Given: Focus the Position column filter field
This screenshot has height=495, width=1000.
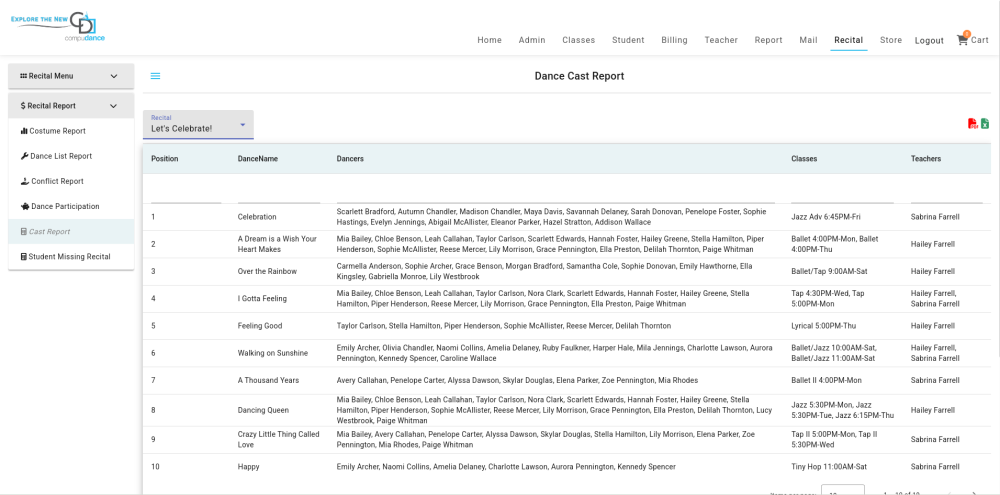Looking at the screenshot, I should pyautogui.click(x=186, y=193).
